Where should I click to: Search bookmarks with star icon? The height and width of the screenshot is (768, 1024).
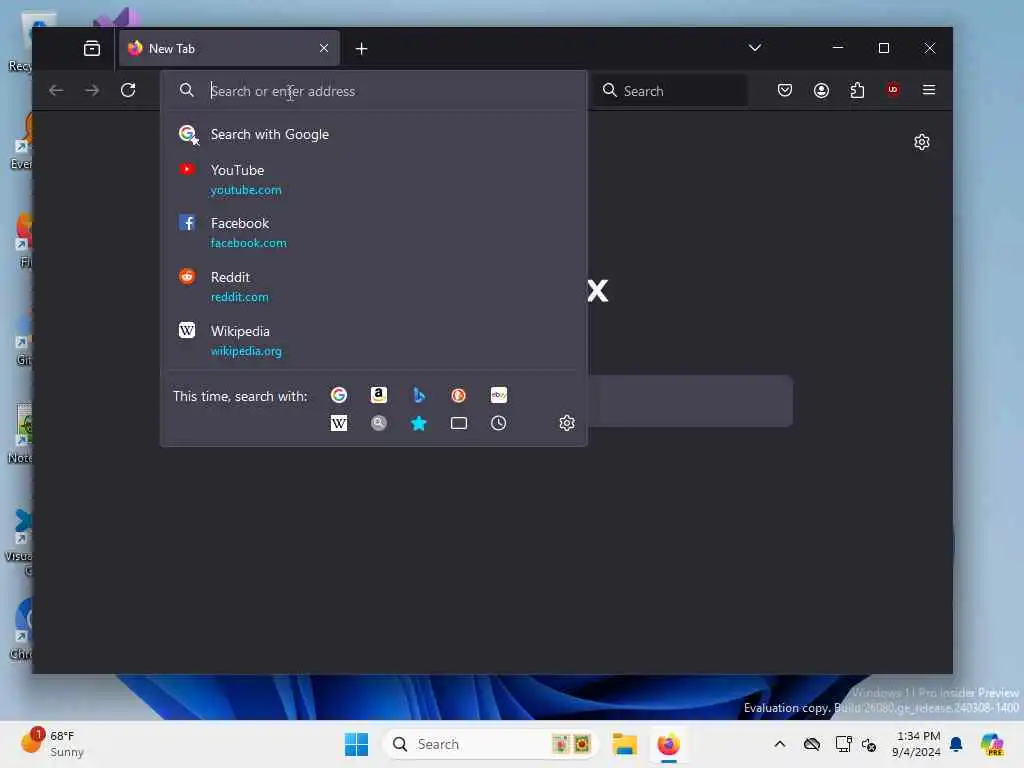pos(419,423)
